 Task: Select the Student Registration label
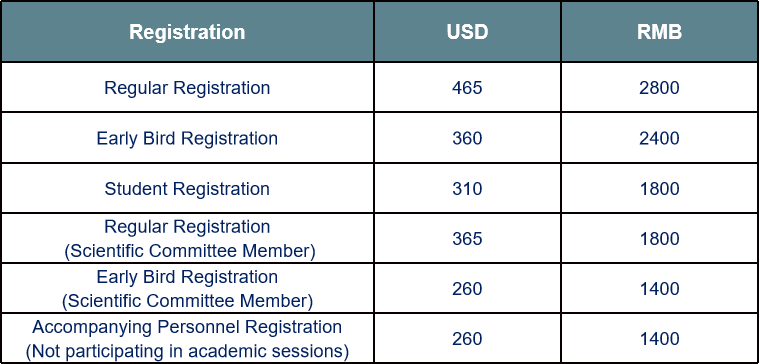pyautogui.click(x=187, y=189)
